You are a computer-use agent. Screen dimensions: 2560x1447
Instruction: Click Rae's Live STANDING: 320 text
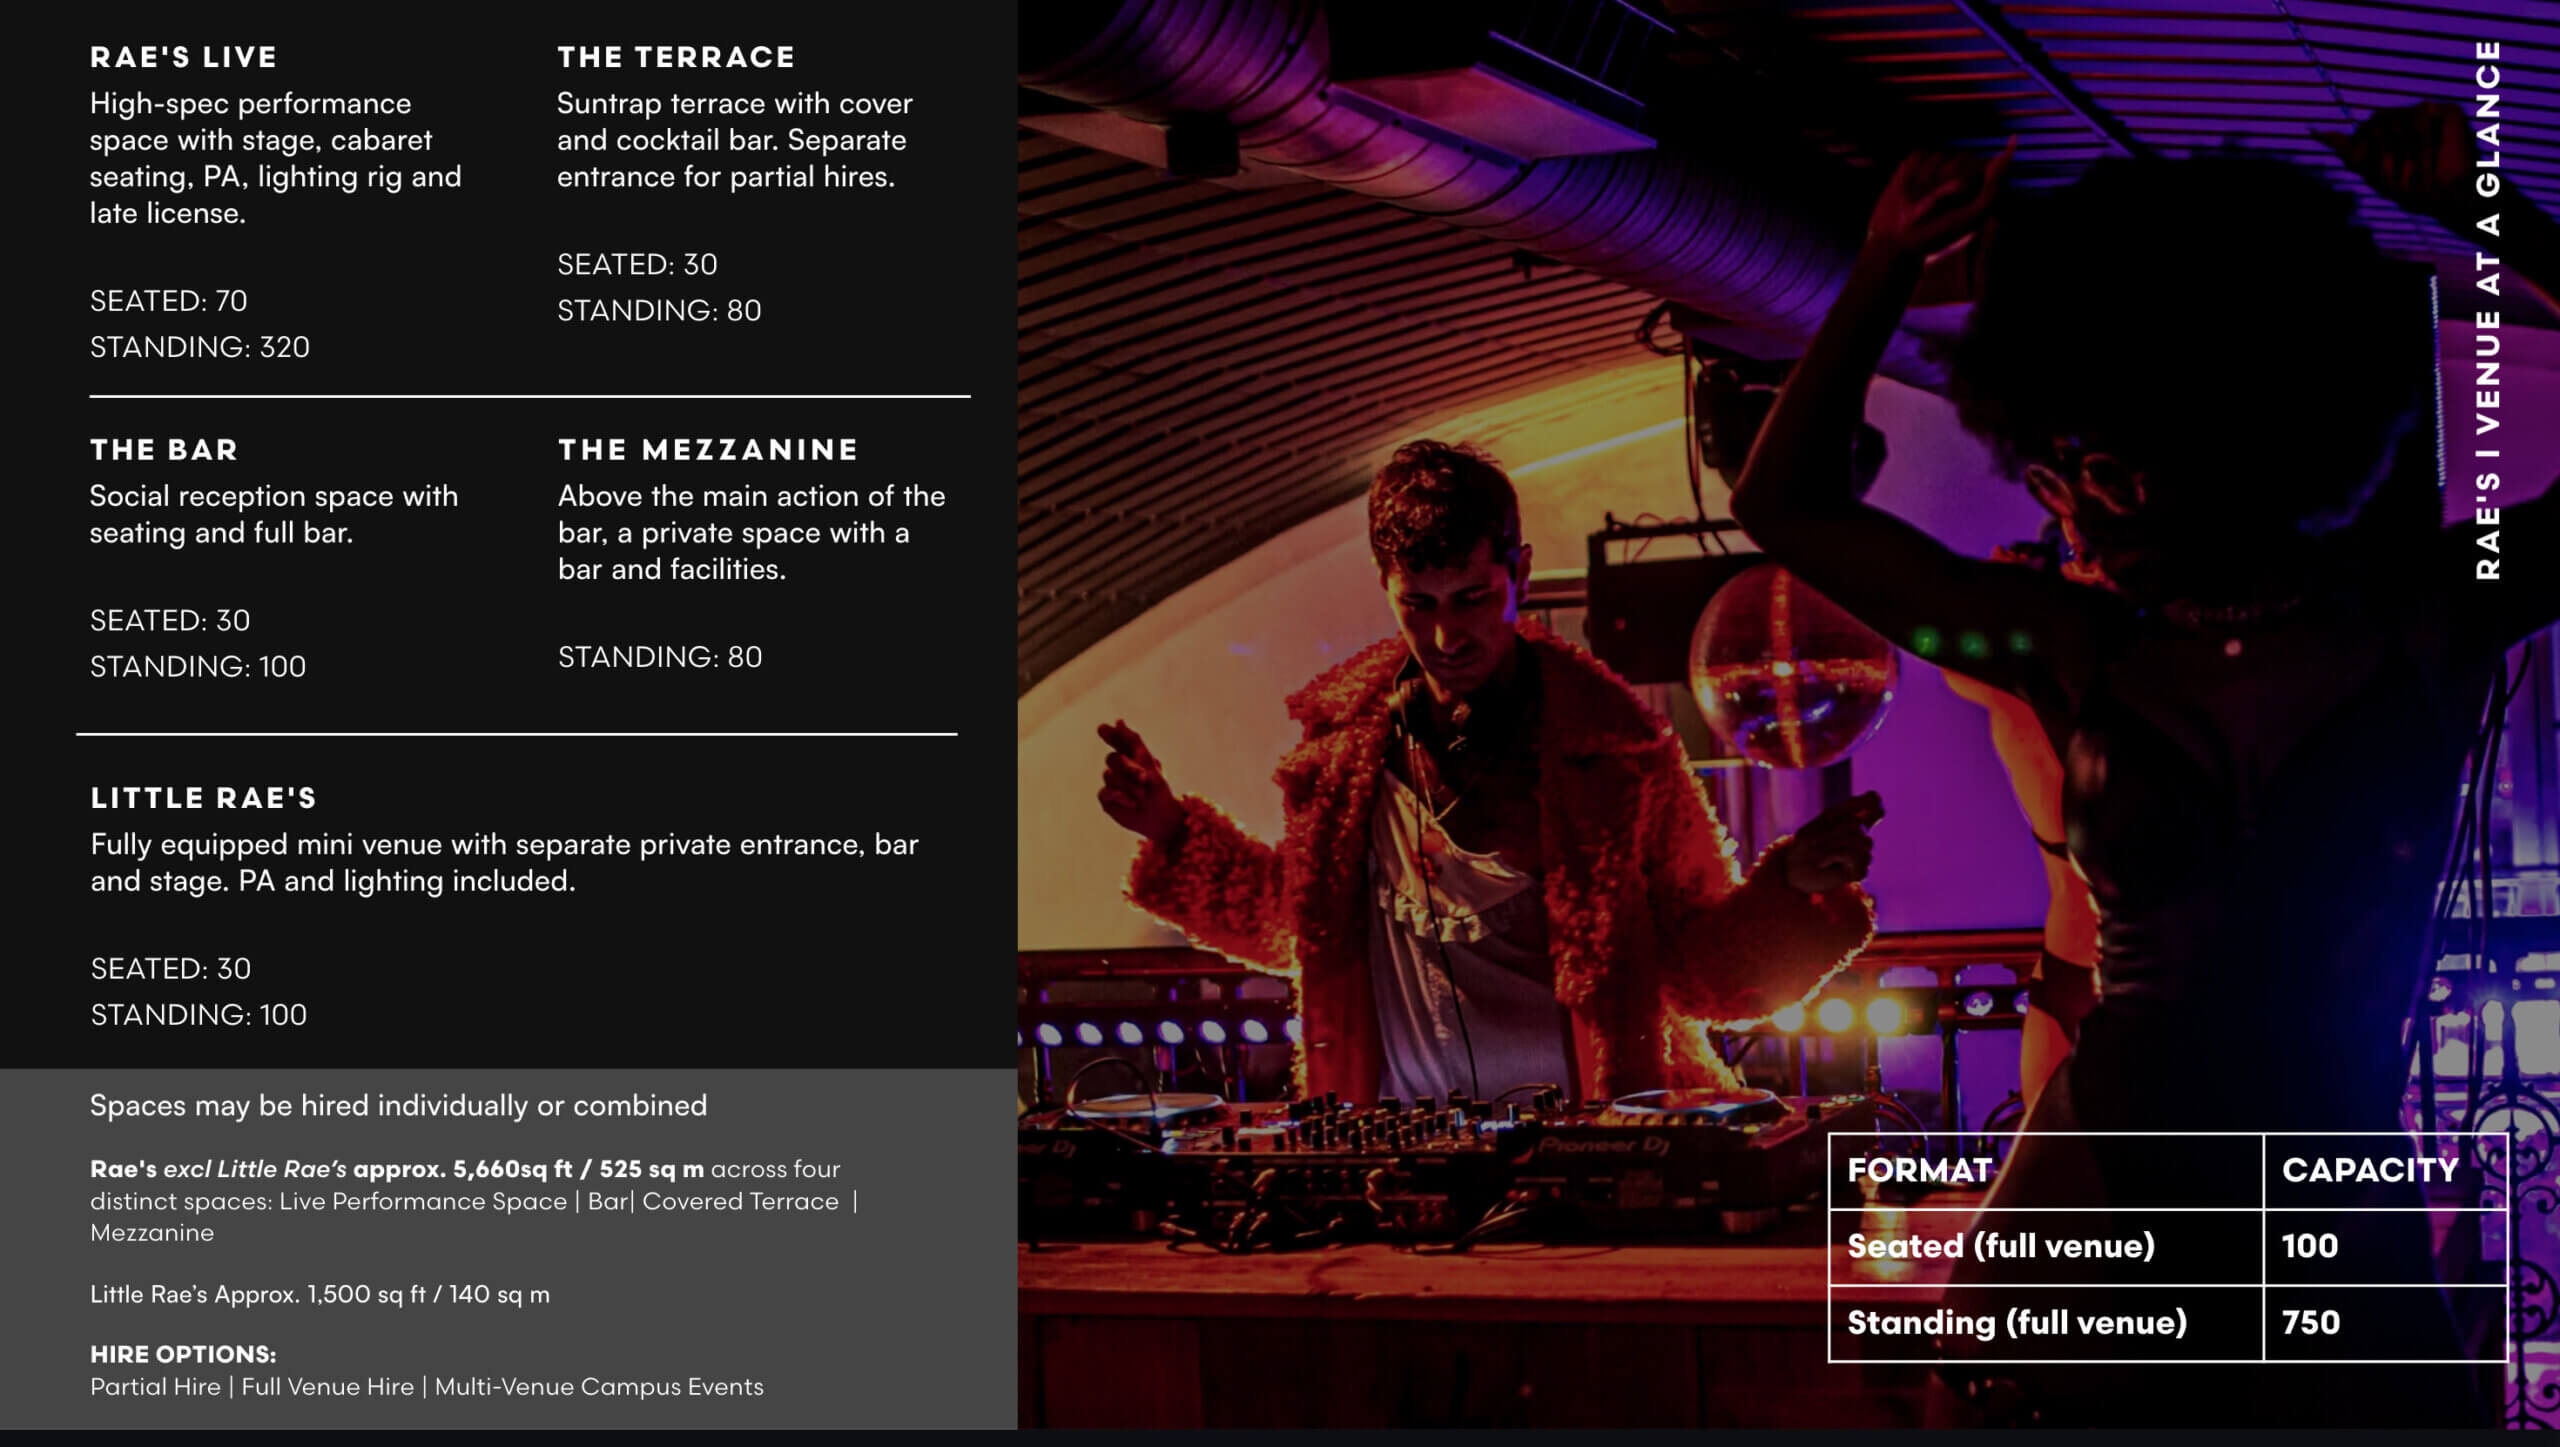coord(200,347)
